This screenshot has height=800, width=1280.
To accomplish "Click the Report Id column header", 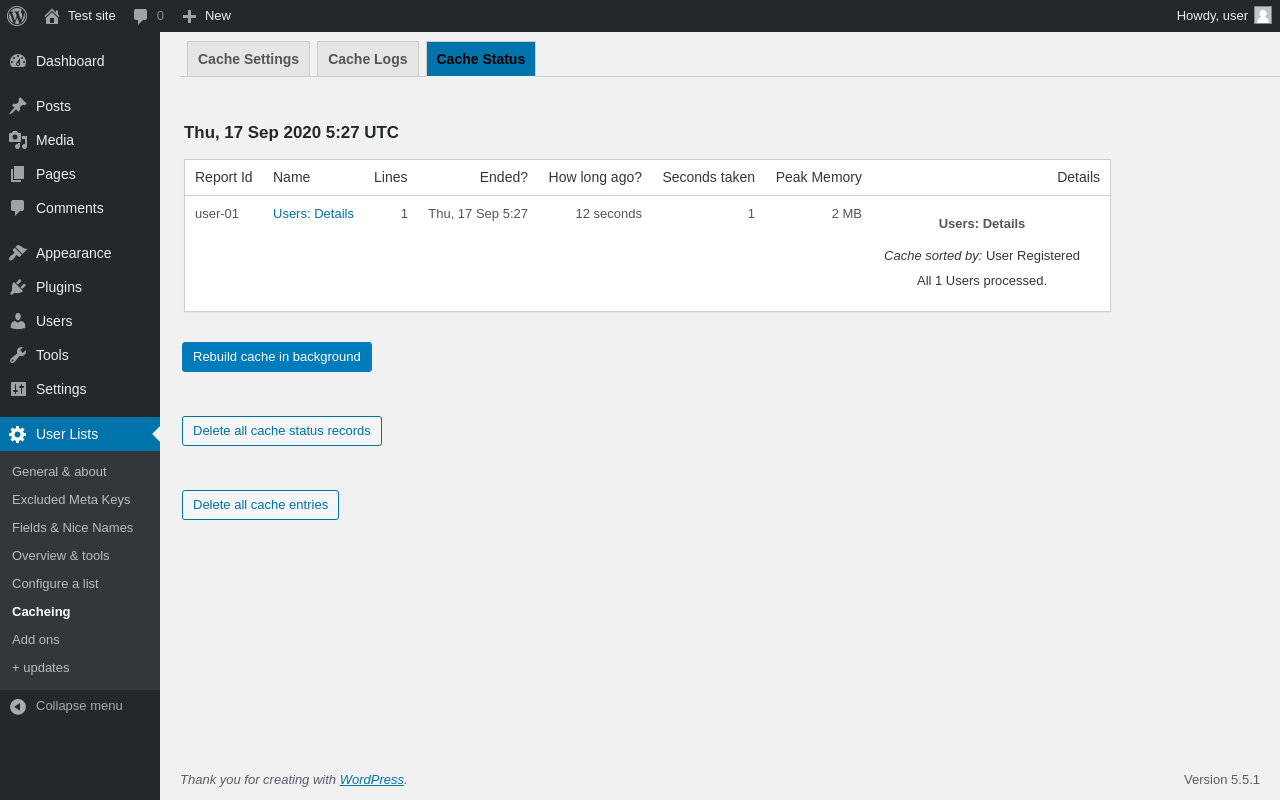I will pyautogui.click(x=224, y=177).
